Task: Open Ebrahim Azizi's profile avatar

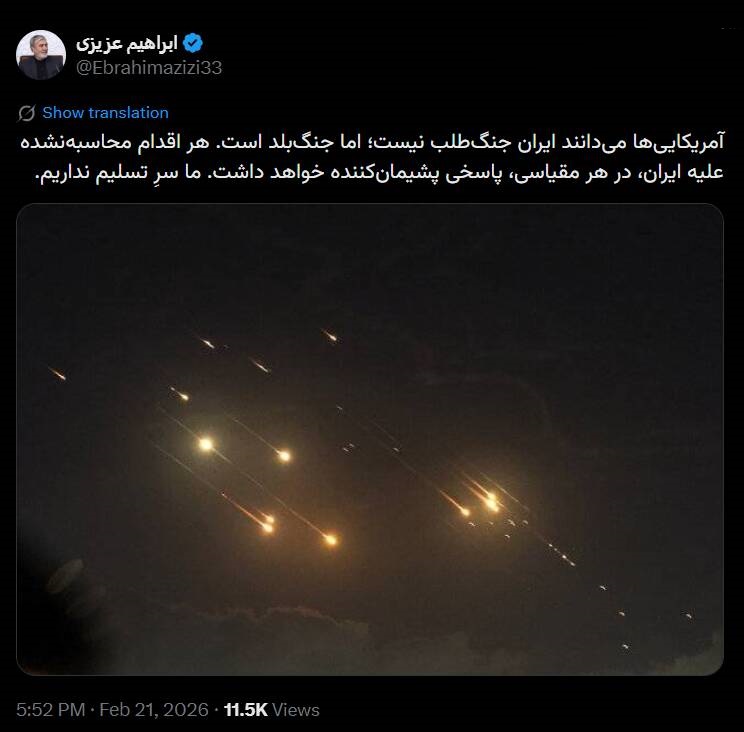Action: [x=40, y=55]
